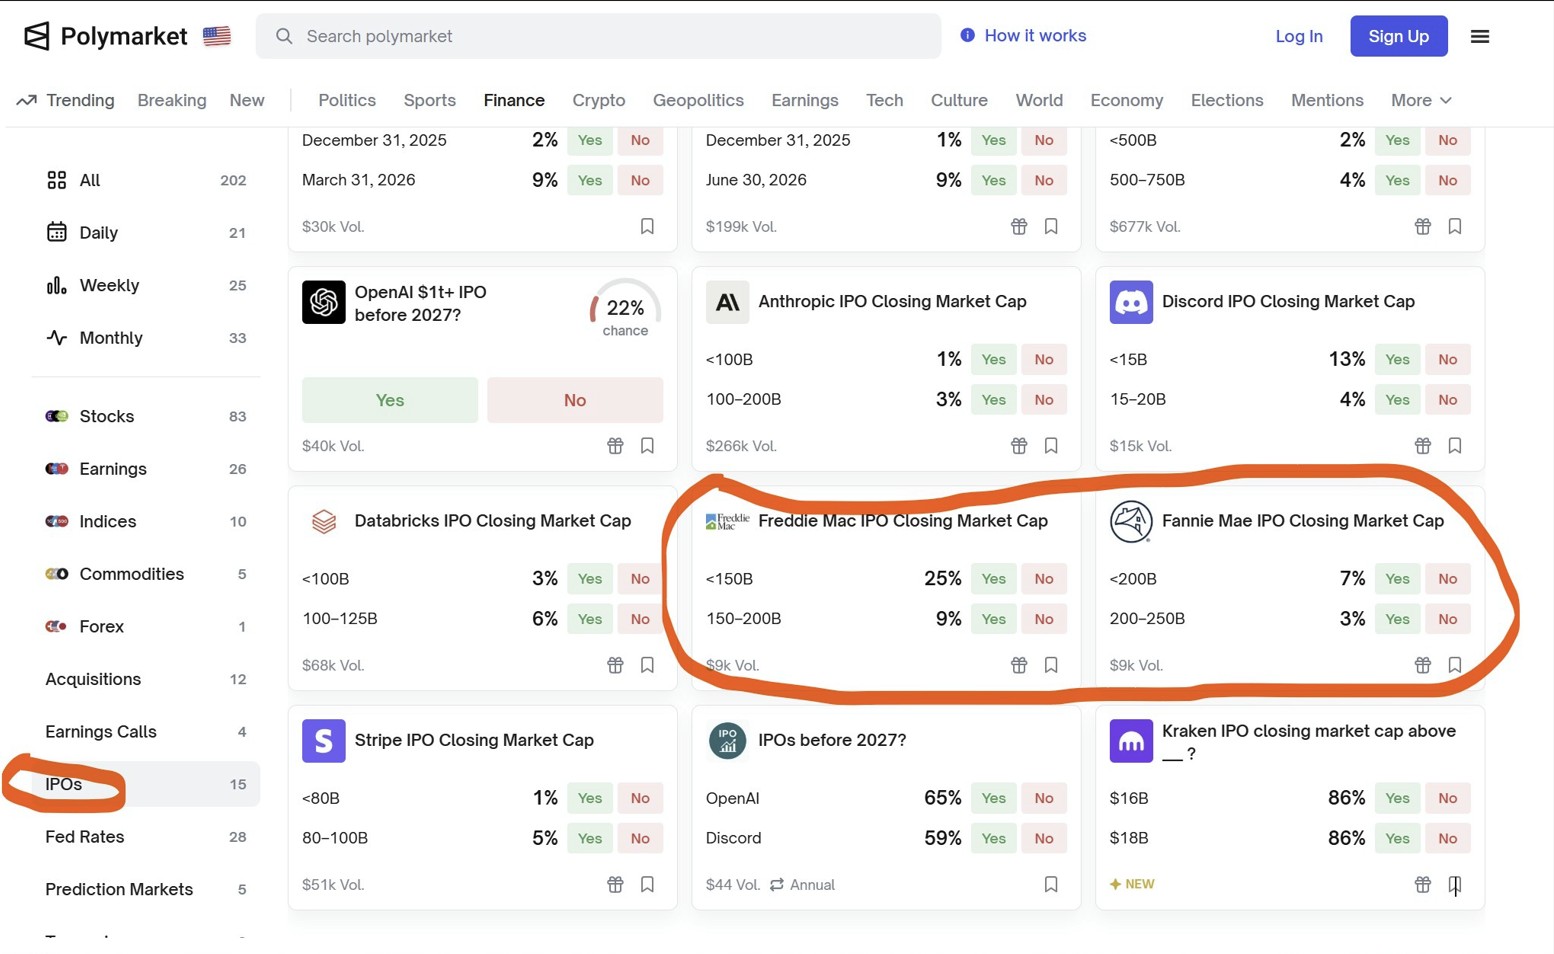Image resolution: width=1554 pixels, height=954 pixels.
Task: Click the Log In link
Action: click(x=1299, y=36)
